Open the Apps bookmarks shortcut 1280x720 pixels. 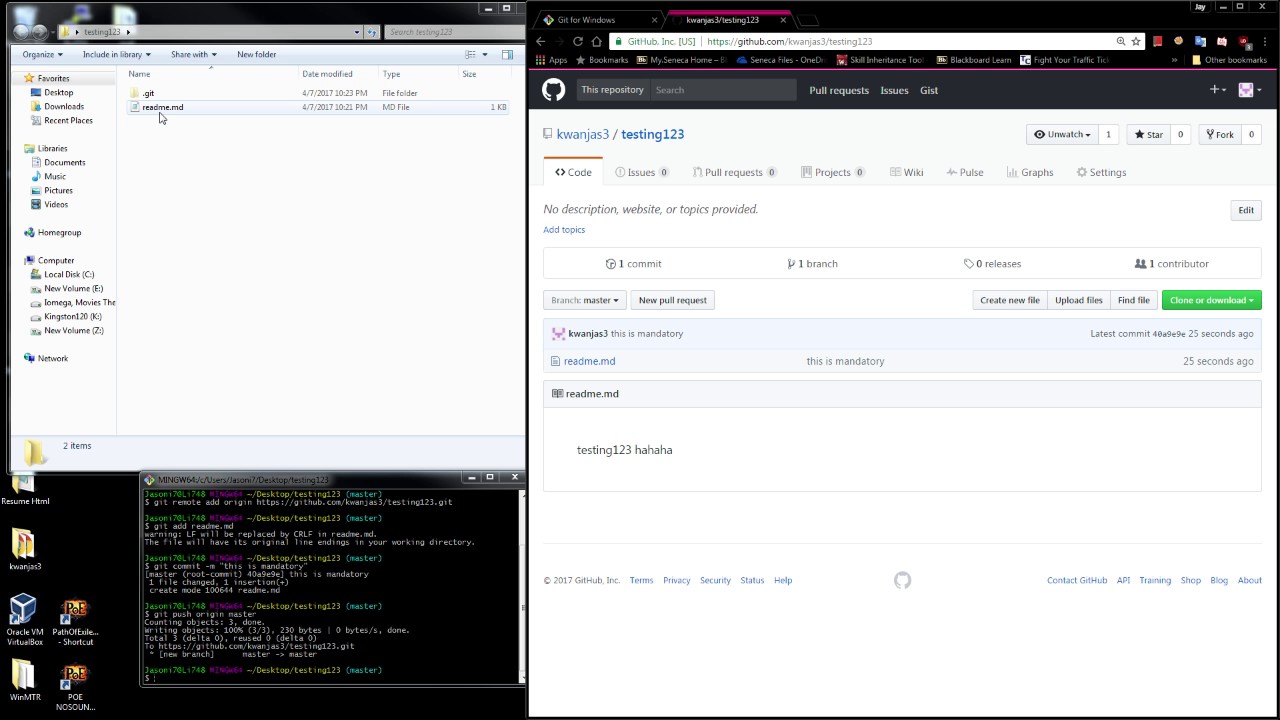tap(551, 60)
